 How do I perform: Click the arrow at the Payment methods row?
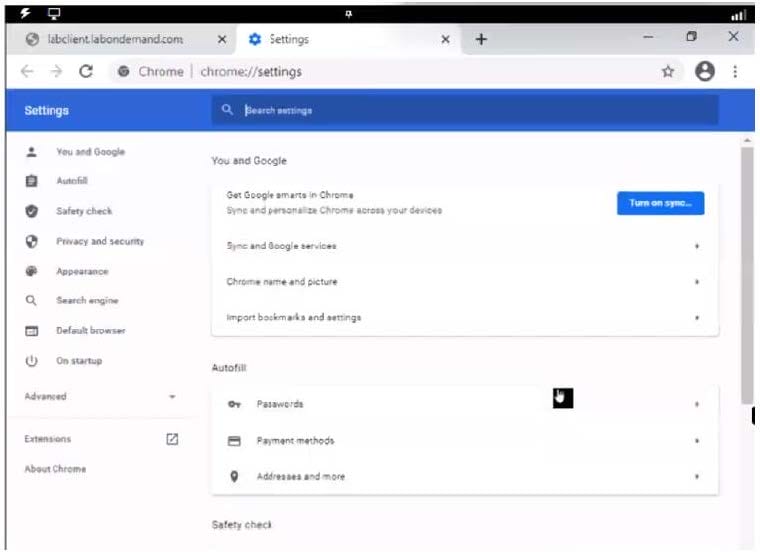(x=697, y=441)
